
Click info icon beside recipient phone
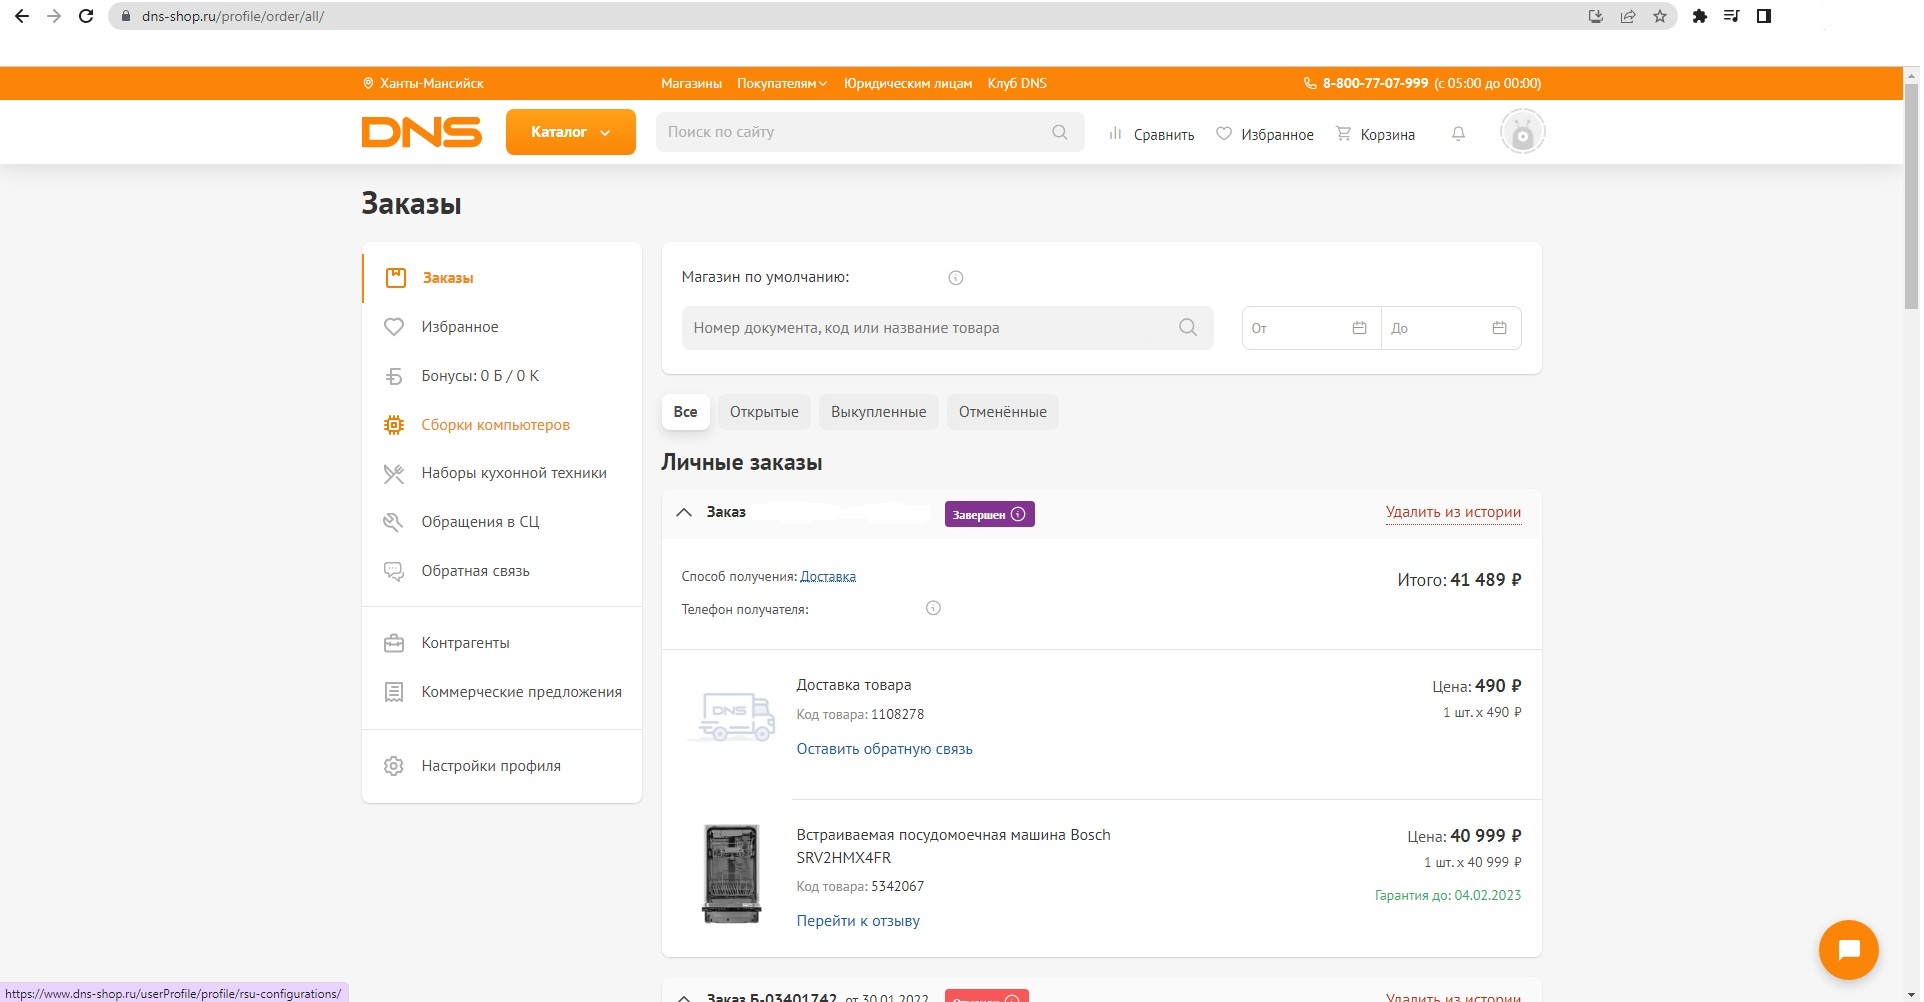[933, 608]
